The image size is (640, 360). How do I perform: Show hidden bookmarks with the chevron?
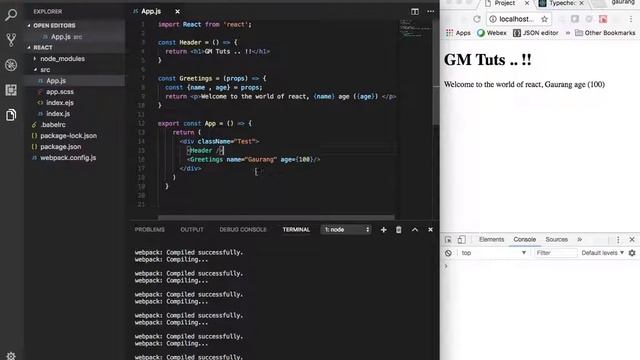pyautogui.click(x=567, y=33)
